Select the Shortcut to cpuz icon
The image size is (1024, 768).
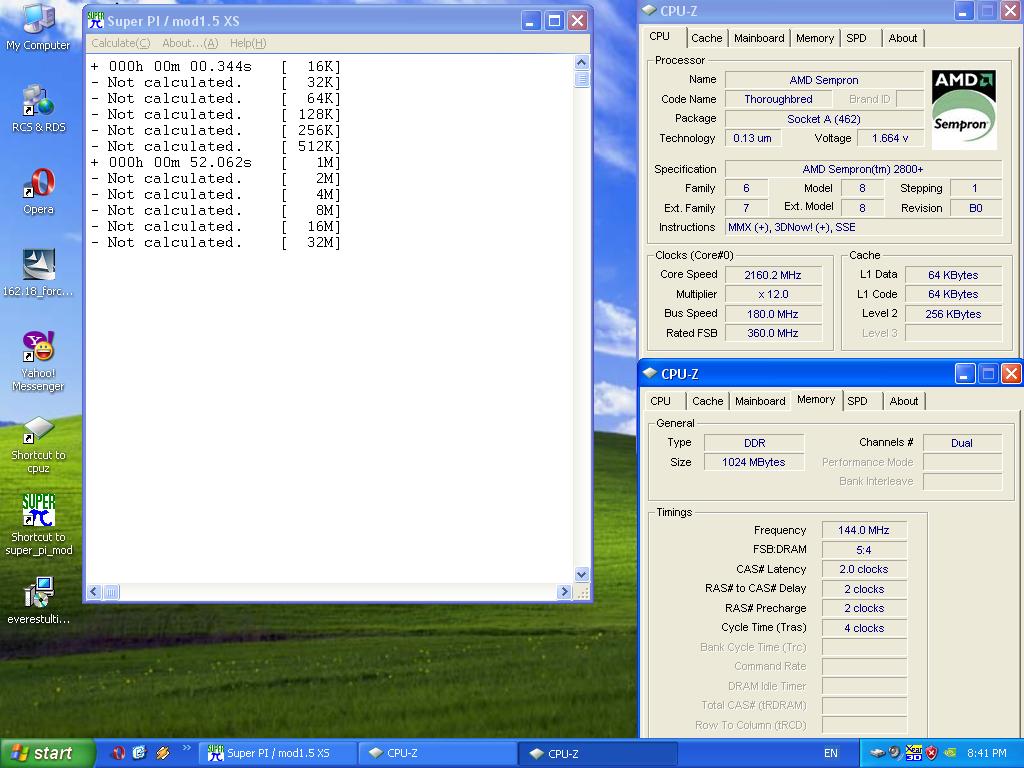(x=38, y=444)
